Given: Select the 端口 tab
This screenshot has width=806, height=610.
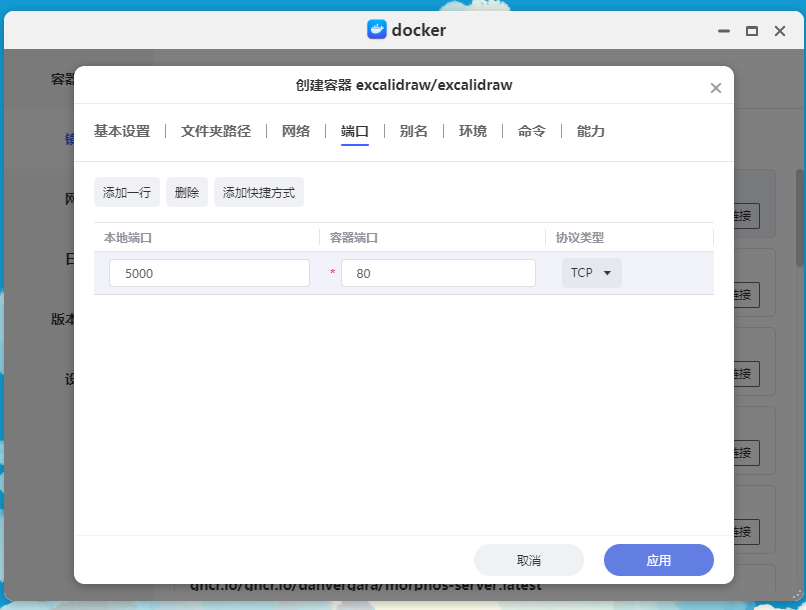Looking at the screenshot, I should pyautogui.click(x=355, y=132).
